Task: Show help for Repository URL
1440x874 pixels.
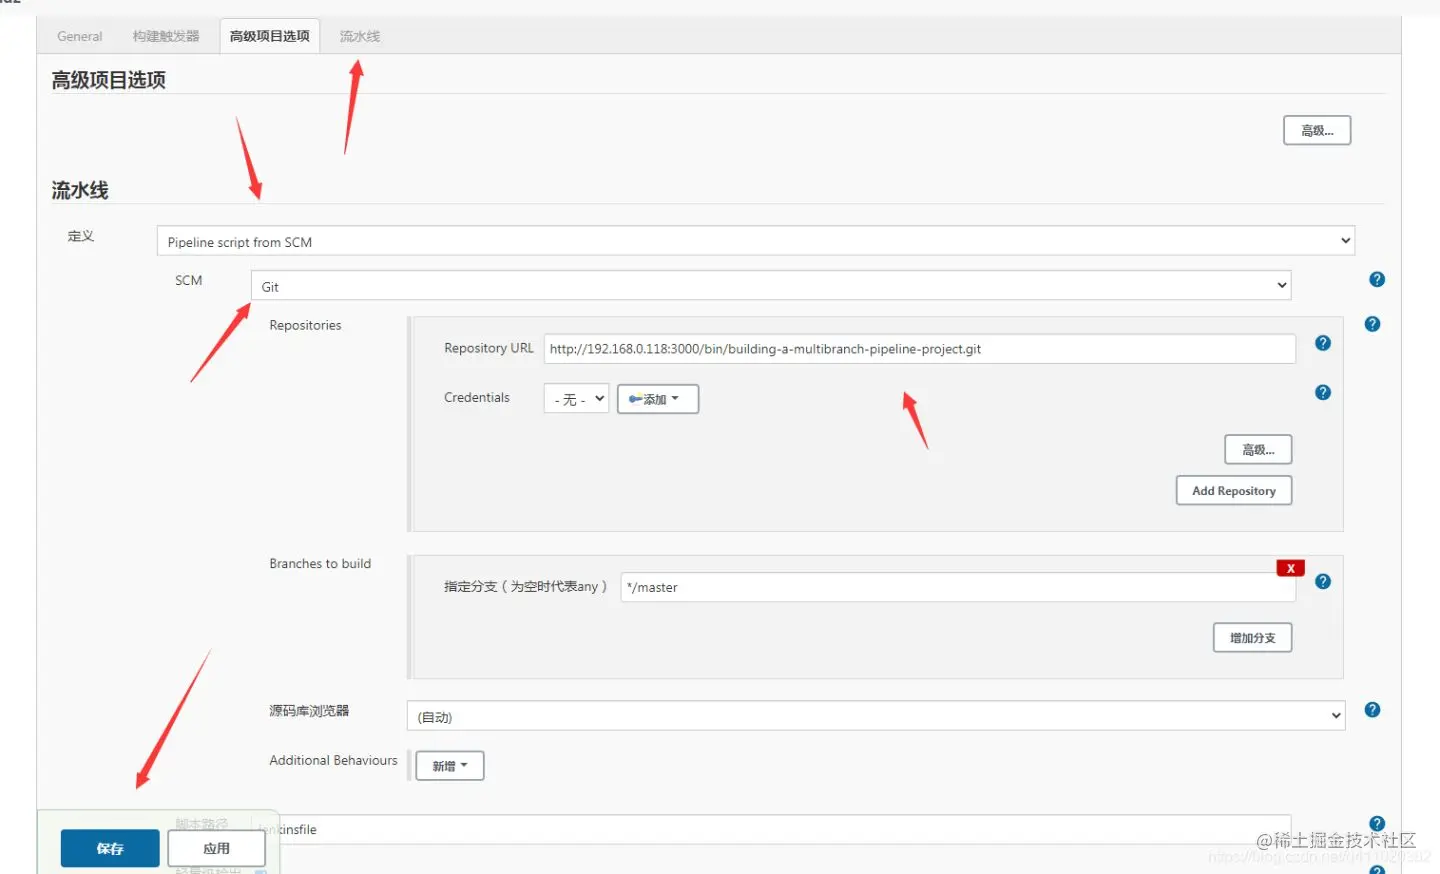Action: [1323, 343]
